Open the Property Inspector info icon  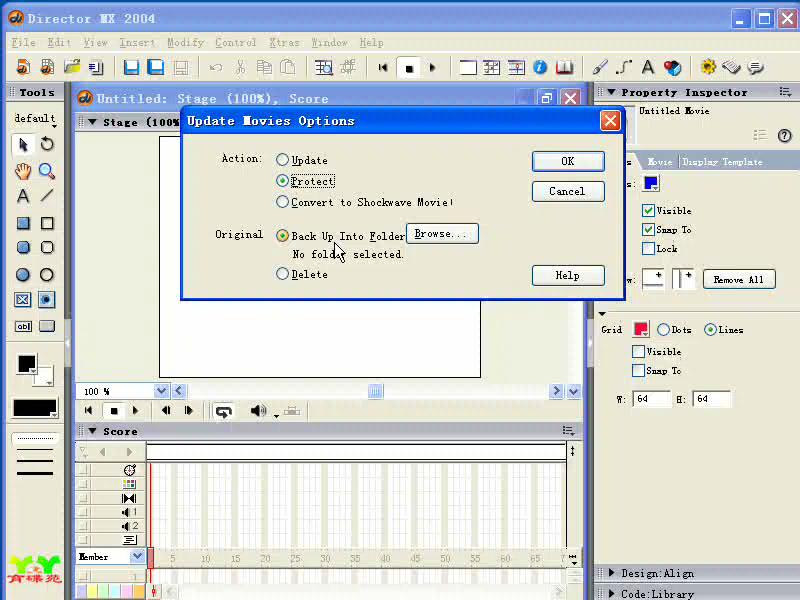(x=540, y=67)
